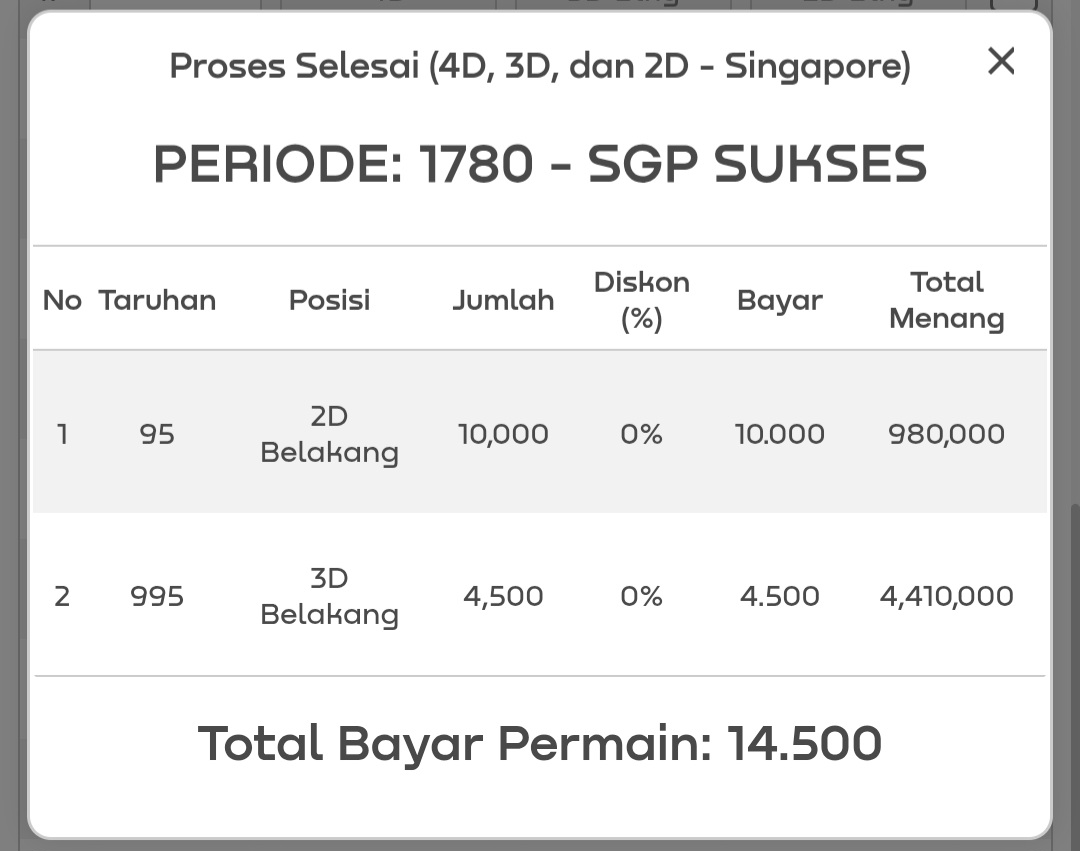Click the Taruhan column header
This screenshot has width=1080, height=851.
[157, 300]
